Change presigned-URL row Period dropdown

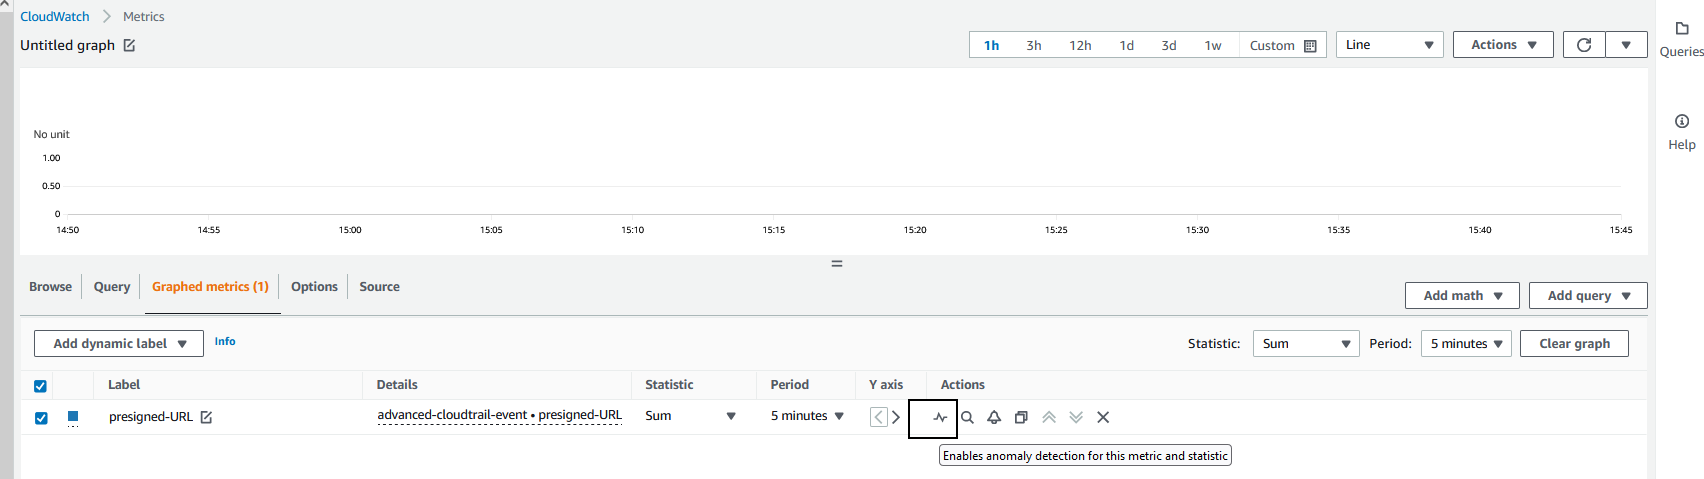click(807, 416)
